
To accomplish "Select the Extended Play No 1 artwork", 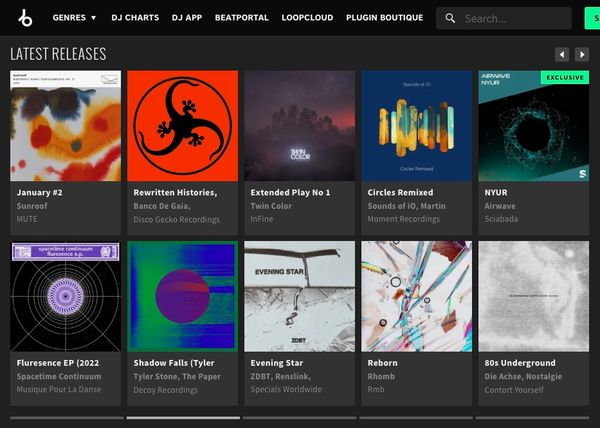I will (300, 125).
